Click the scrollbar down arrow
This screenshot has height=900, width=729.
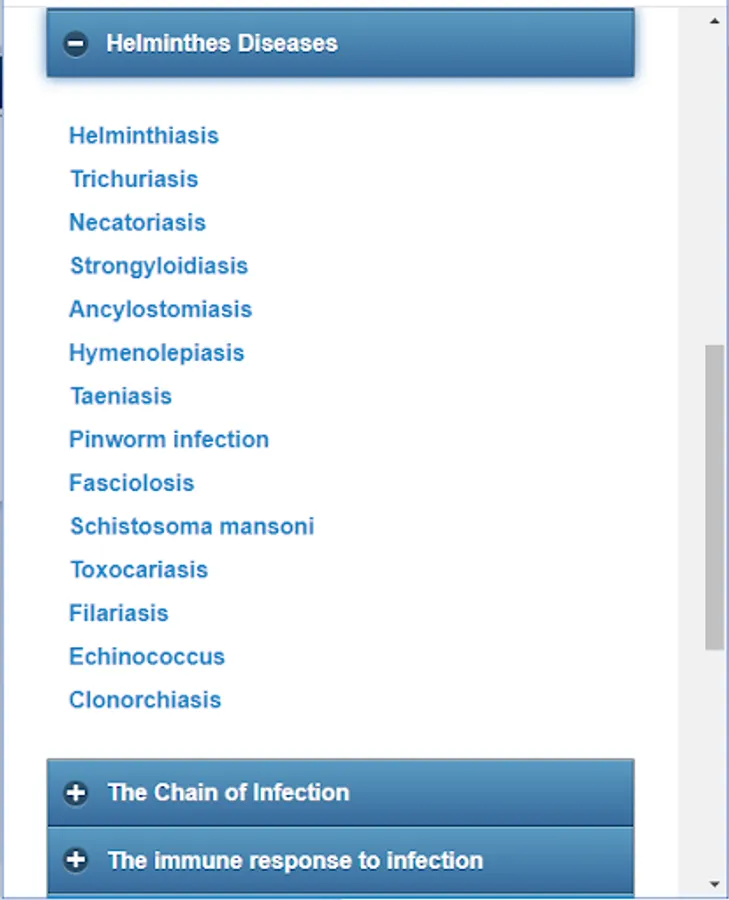(x=714, y=884)
